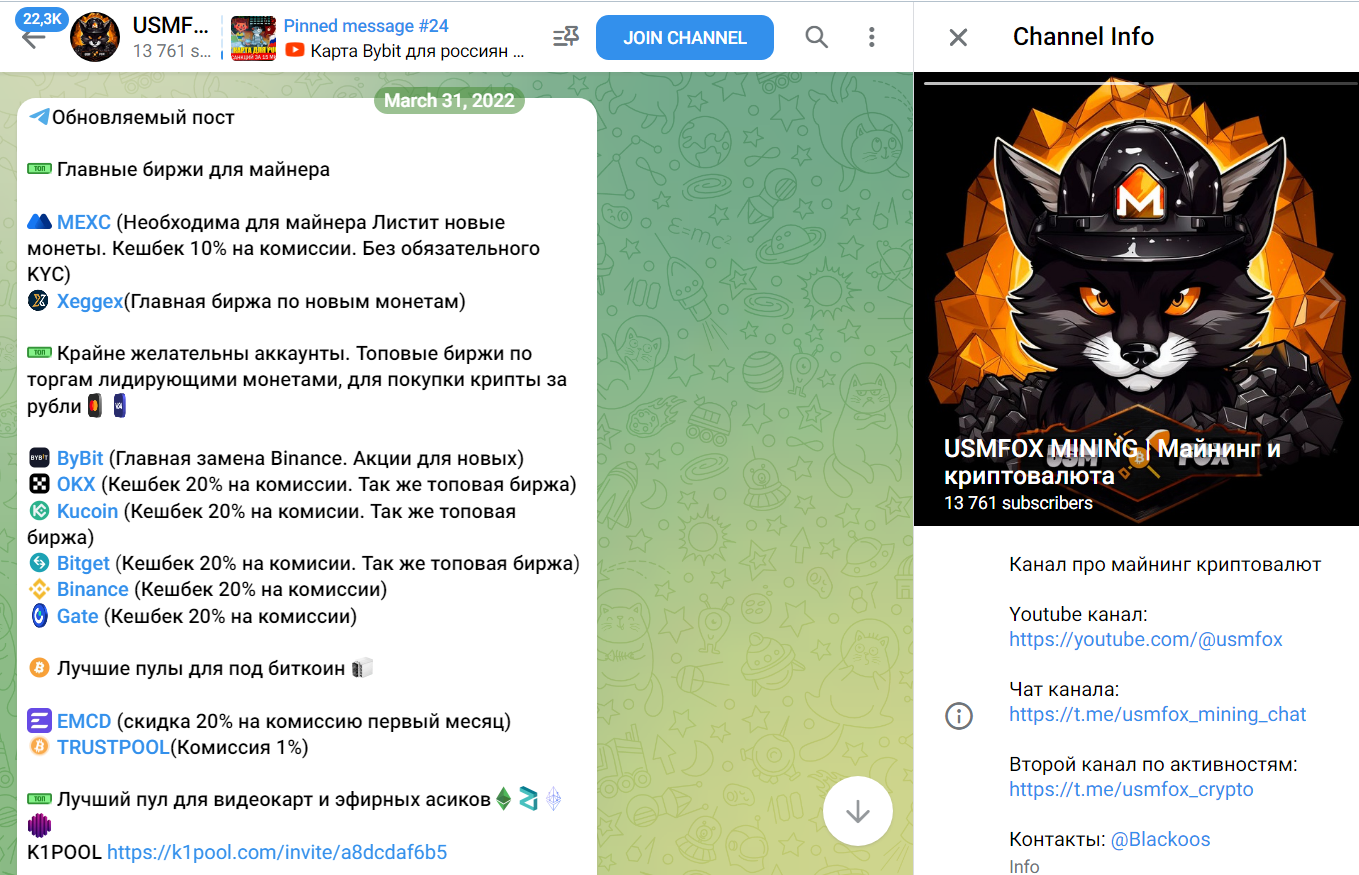Open the ByBit exchange link

pyautogui.click(x=80, y=458)
